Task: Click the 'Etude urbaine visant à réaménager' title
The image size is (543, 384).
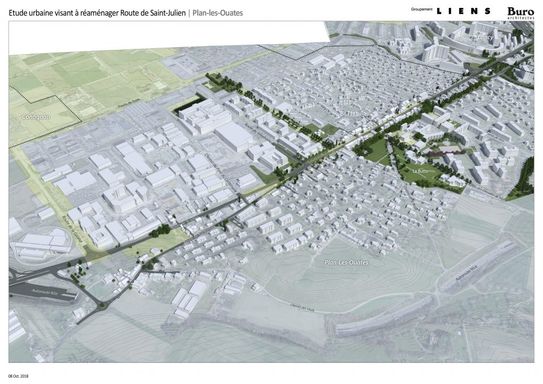Action: click(x=63, y=13)
